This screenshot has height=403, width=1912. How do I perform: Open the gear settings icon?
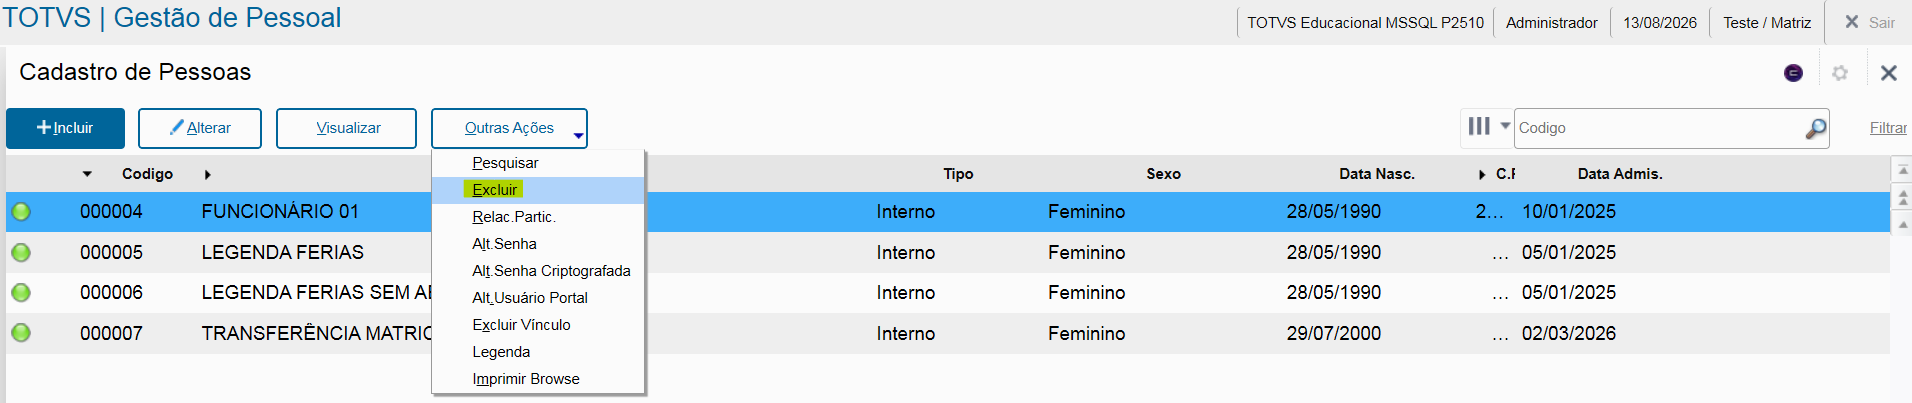coord(1840,73)
